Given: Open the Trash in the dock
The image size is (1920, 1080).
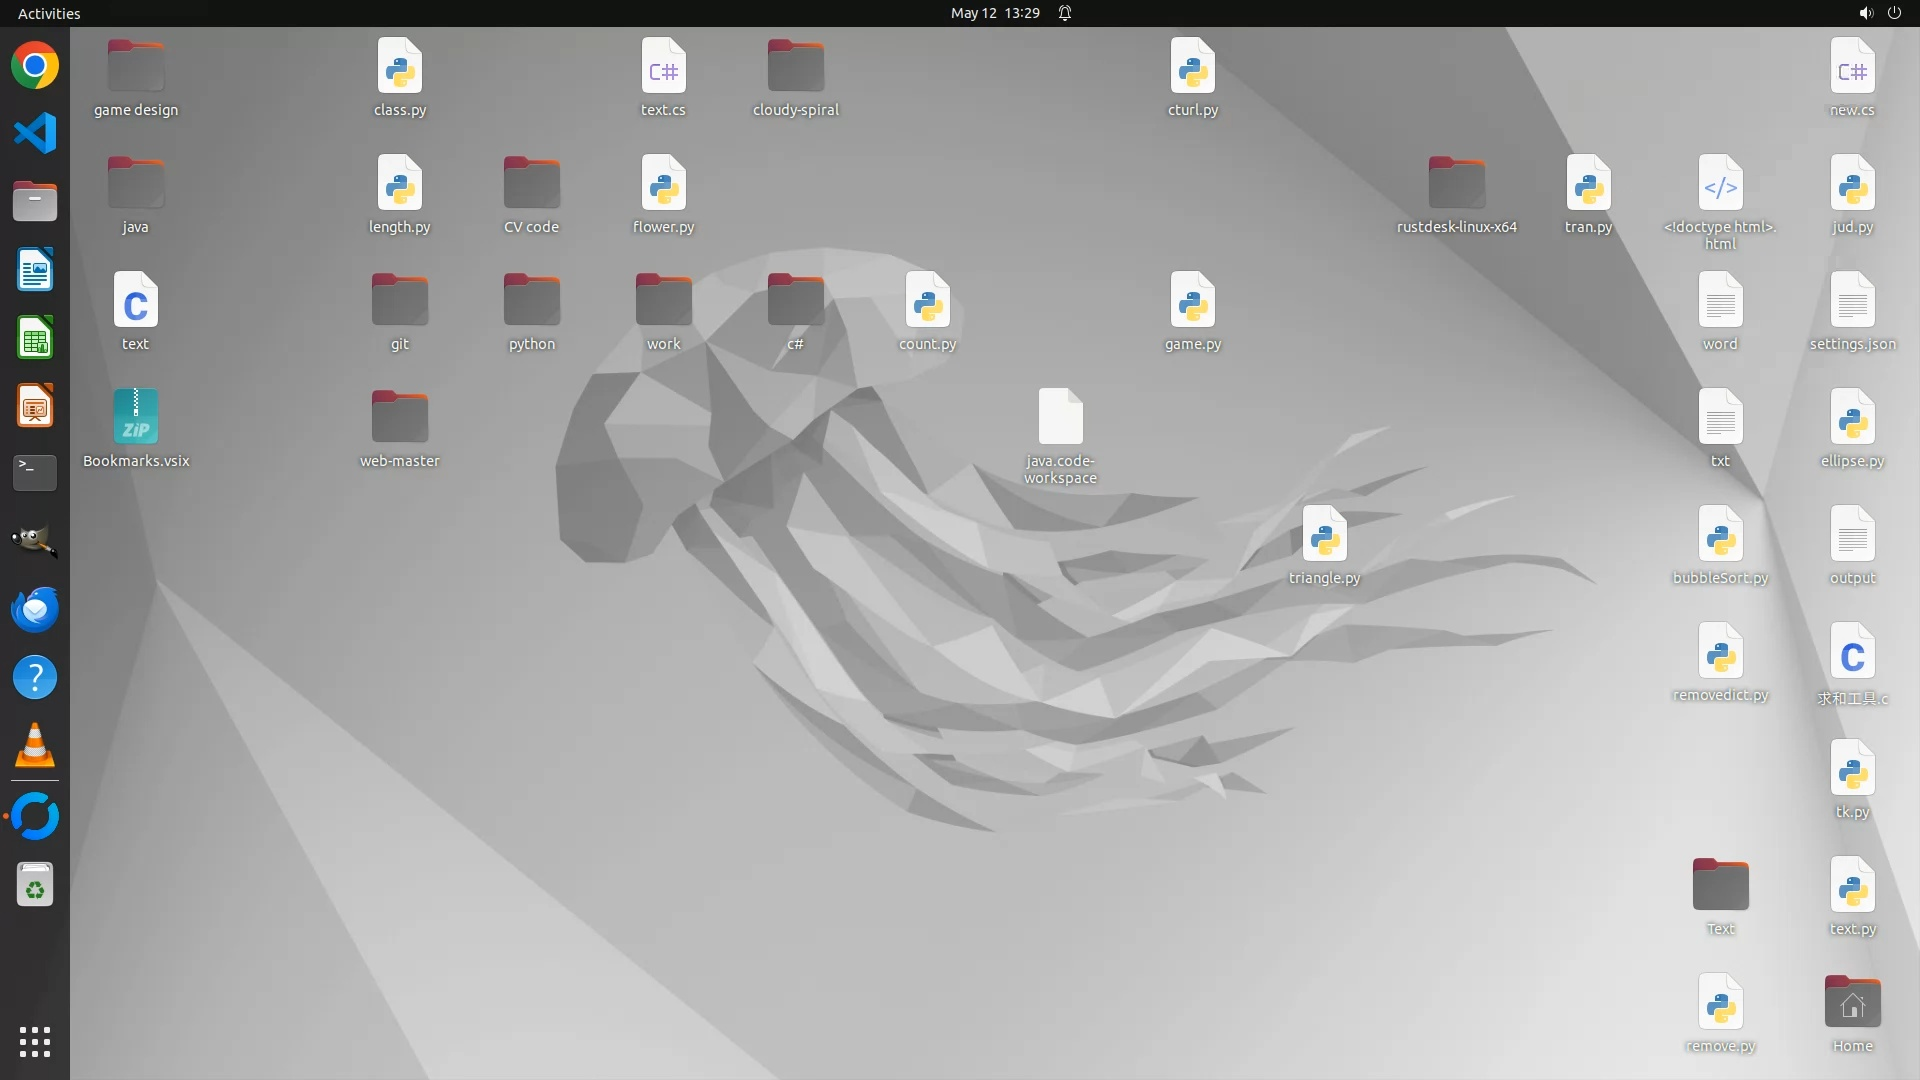Looking at the screenshot, I should click(x=35, y=885).
